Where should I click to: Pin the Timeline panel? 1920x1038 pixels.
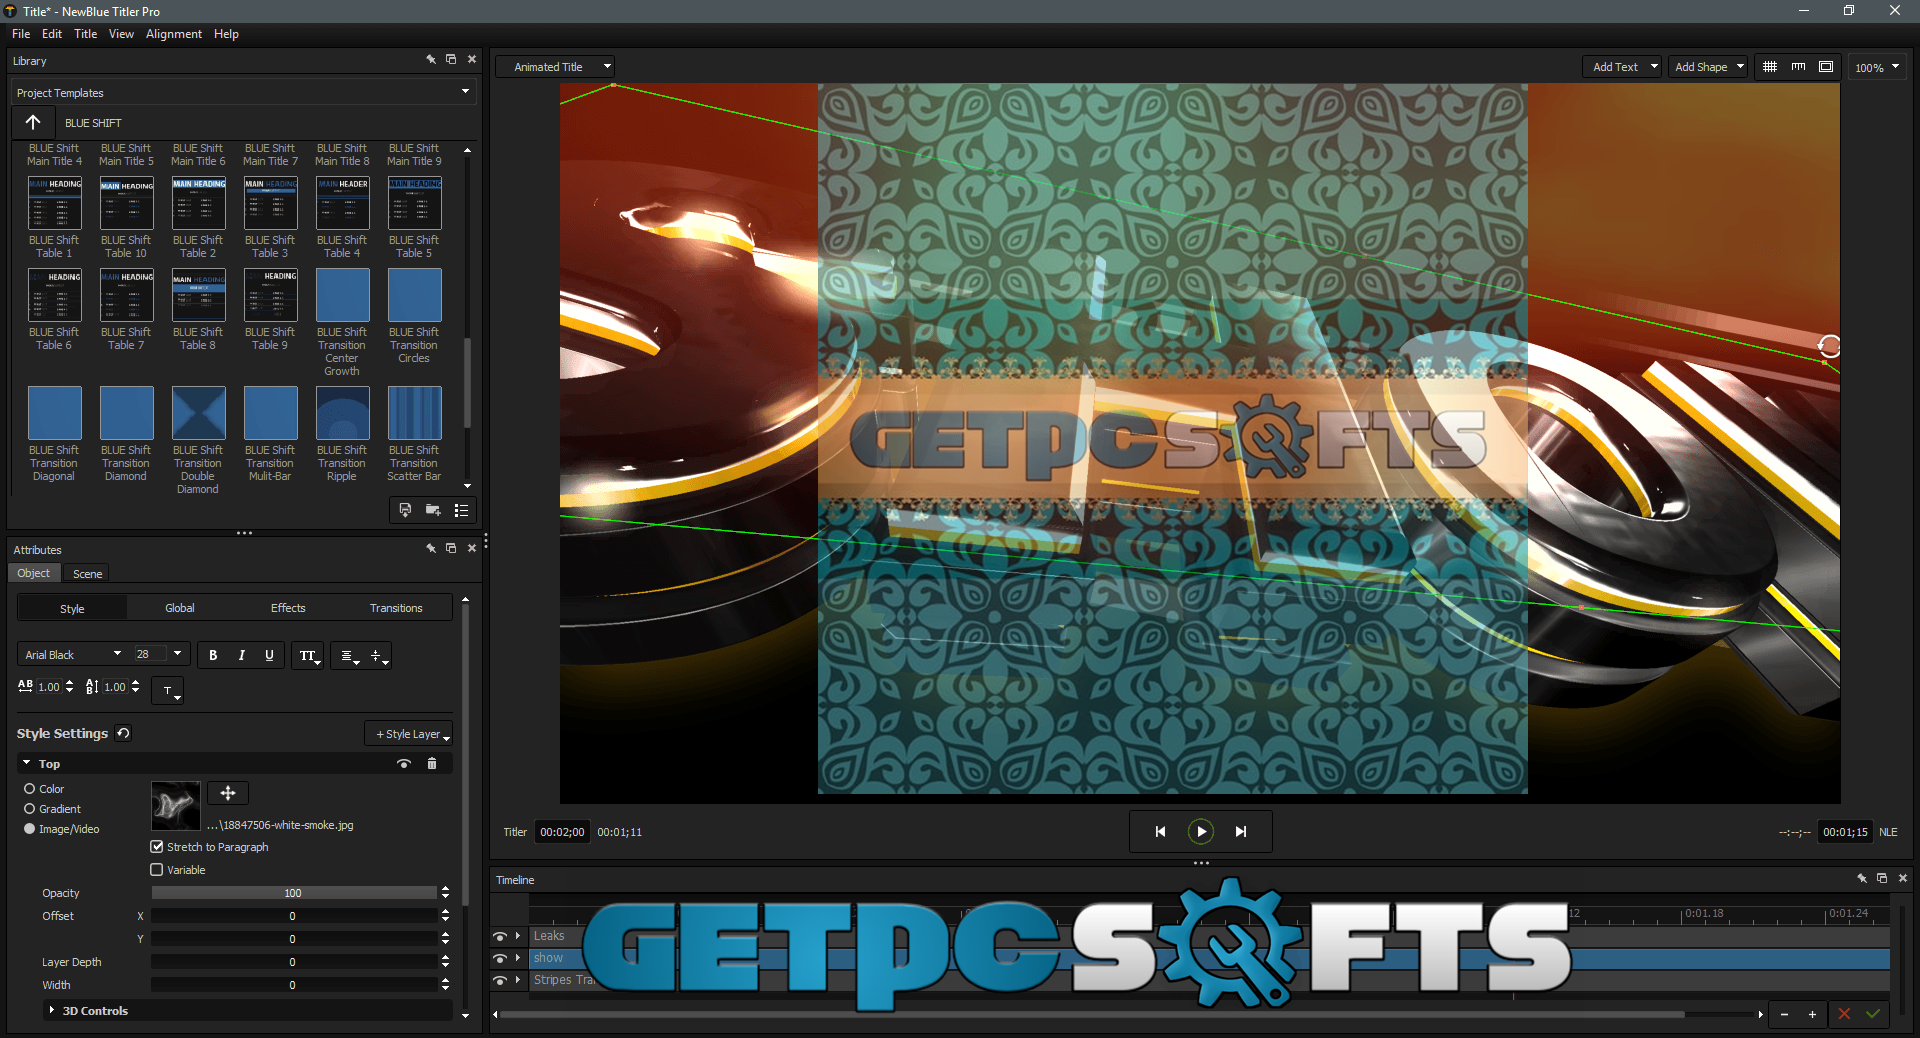tap(1862, 878)
